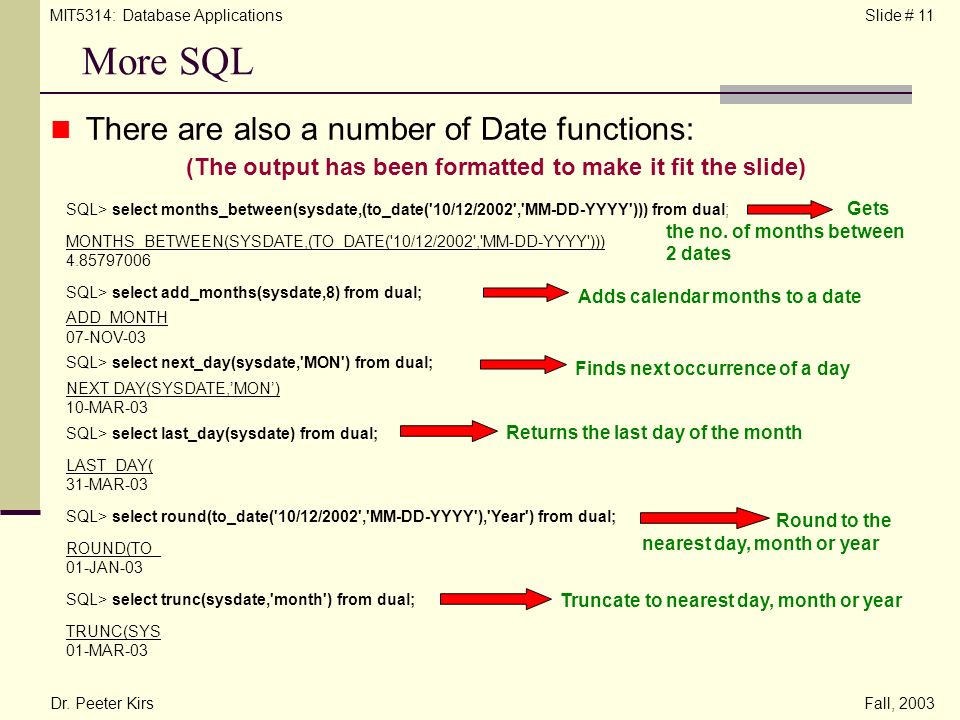Click the 'Slide # 11' label
960x720 pixels.
point(899,15)
